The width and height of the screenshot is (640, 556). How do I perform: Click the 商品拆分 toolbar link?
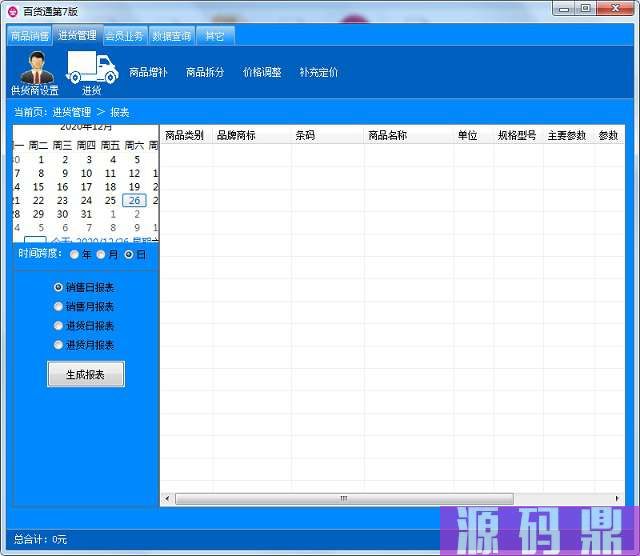click(x=205, y=72)
